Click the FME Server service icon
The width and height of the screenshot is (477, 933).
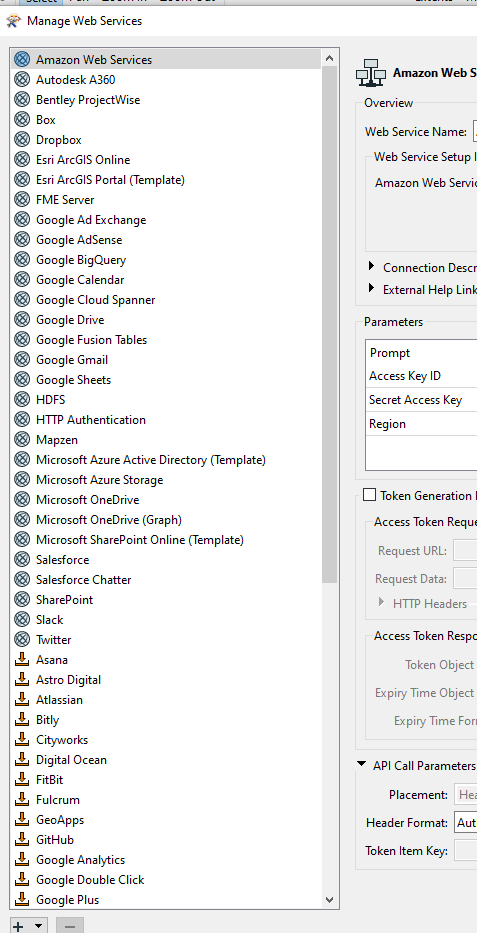[x=22, y=200]
